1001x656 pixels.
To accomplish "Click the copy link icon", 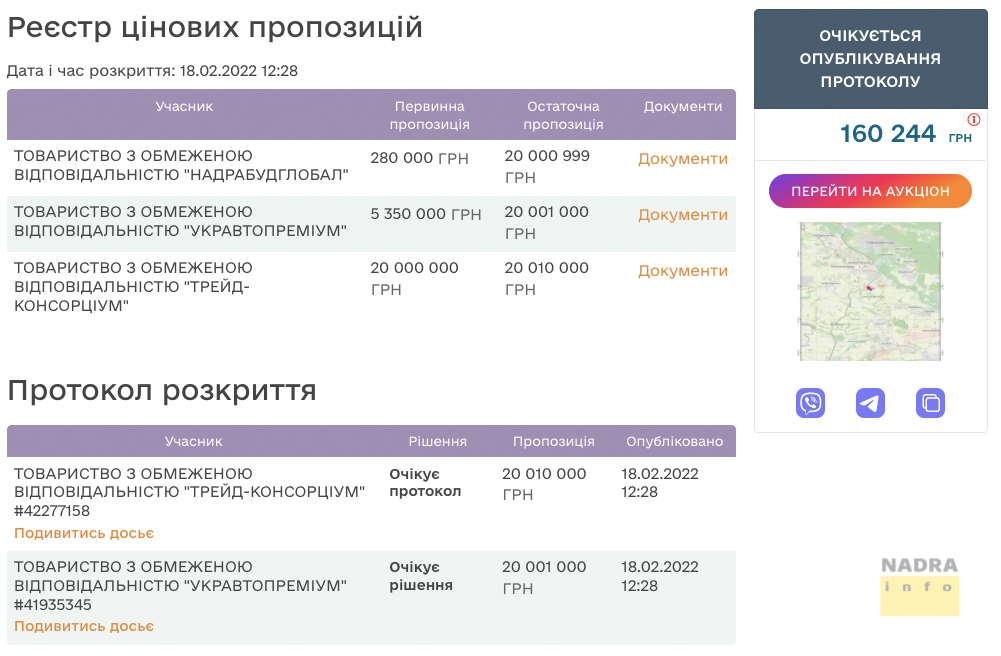I will pos(930,403).
